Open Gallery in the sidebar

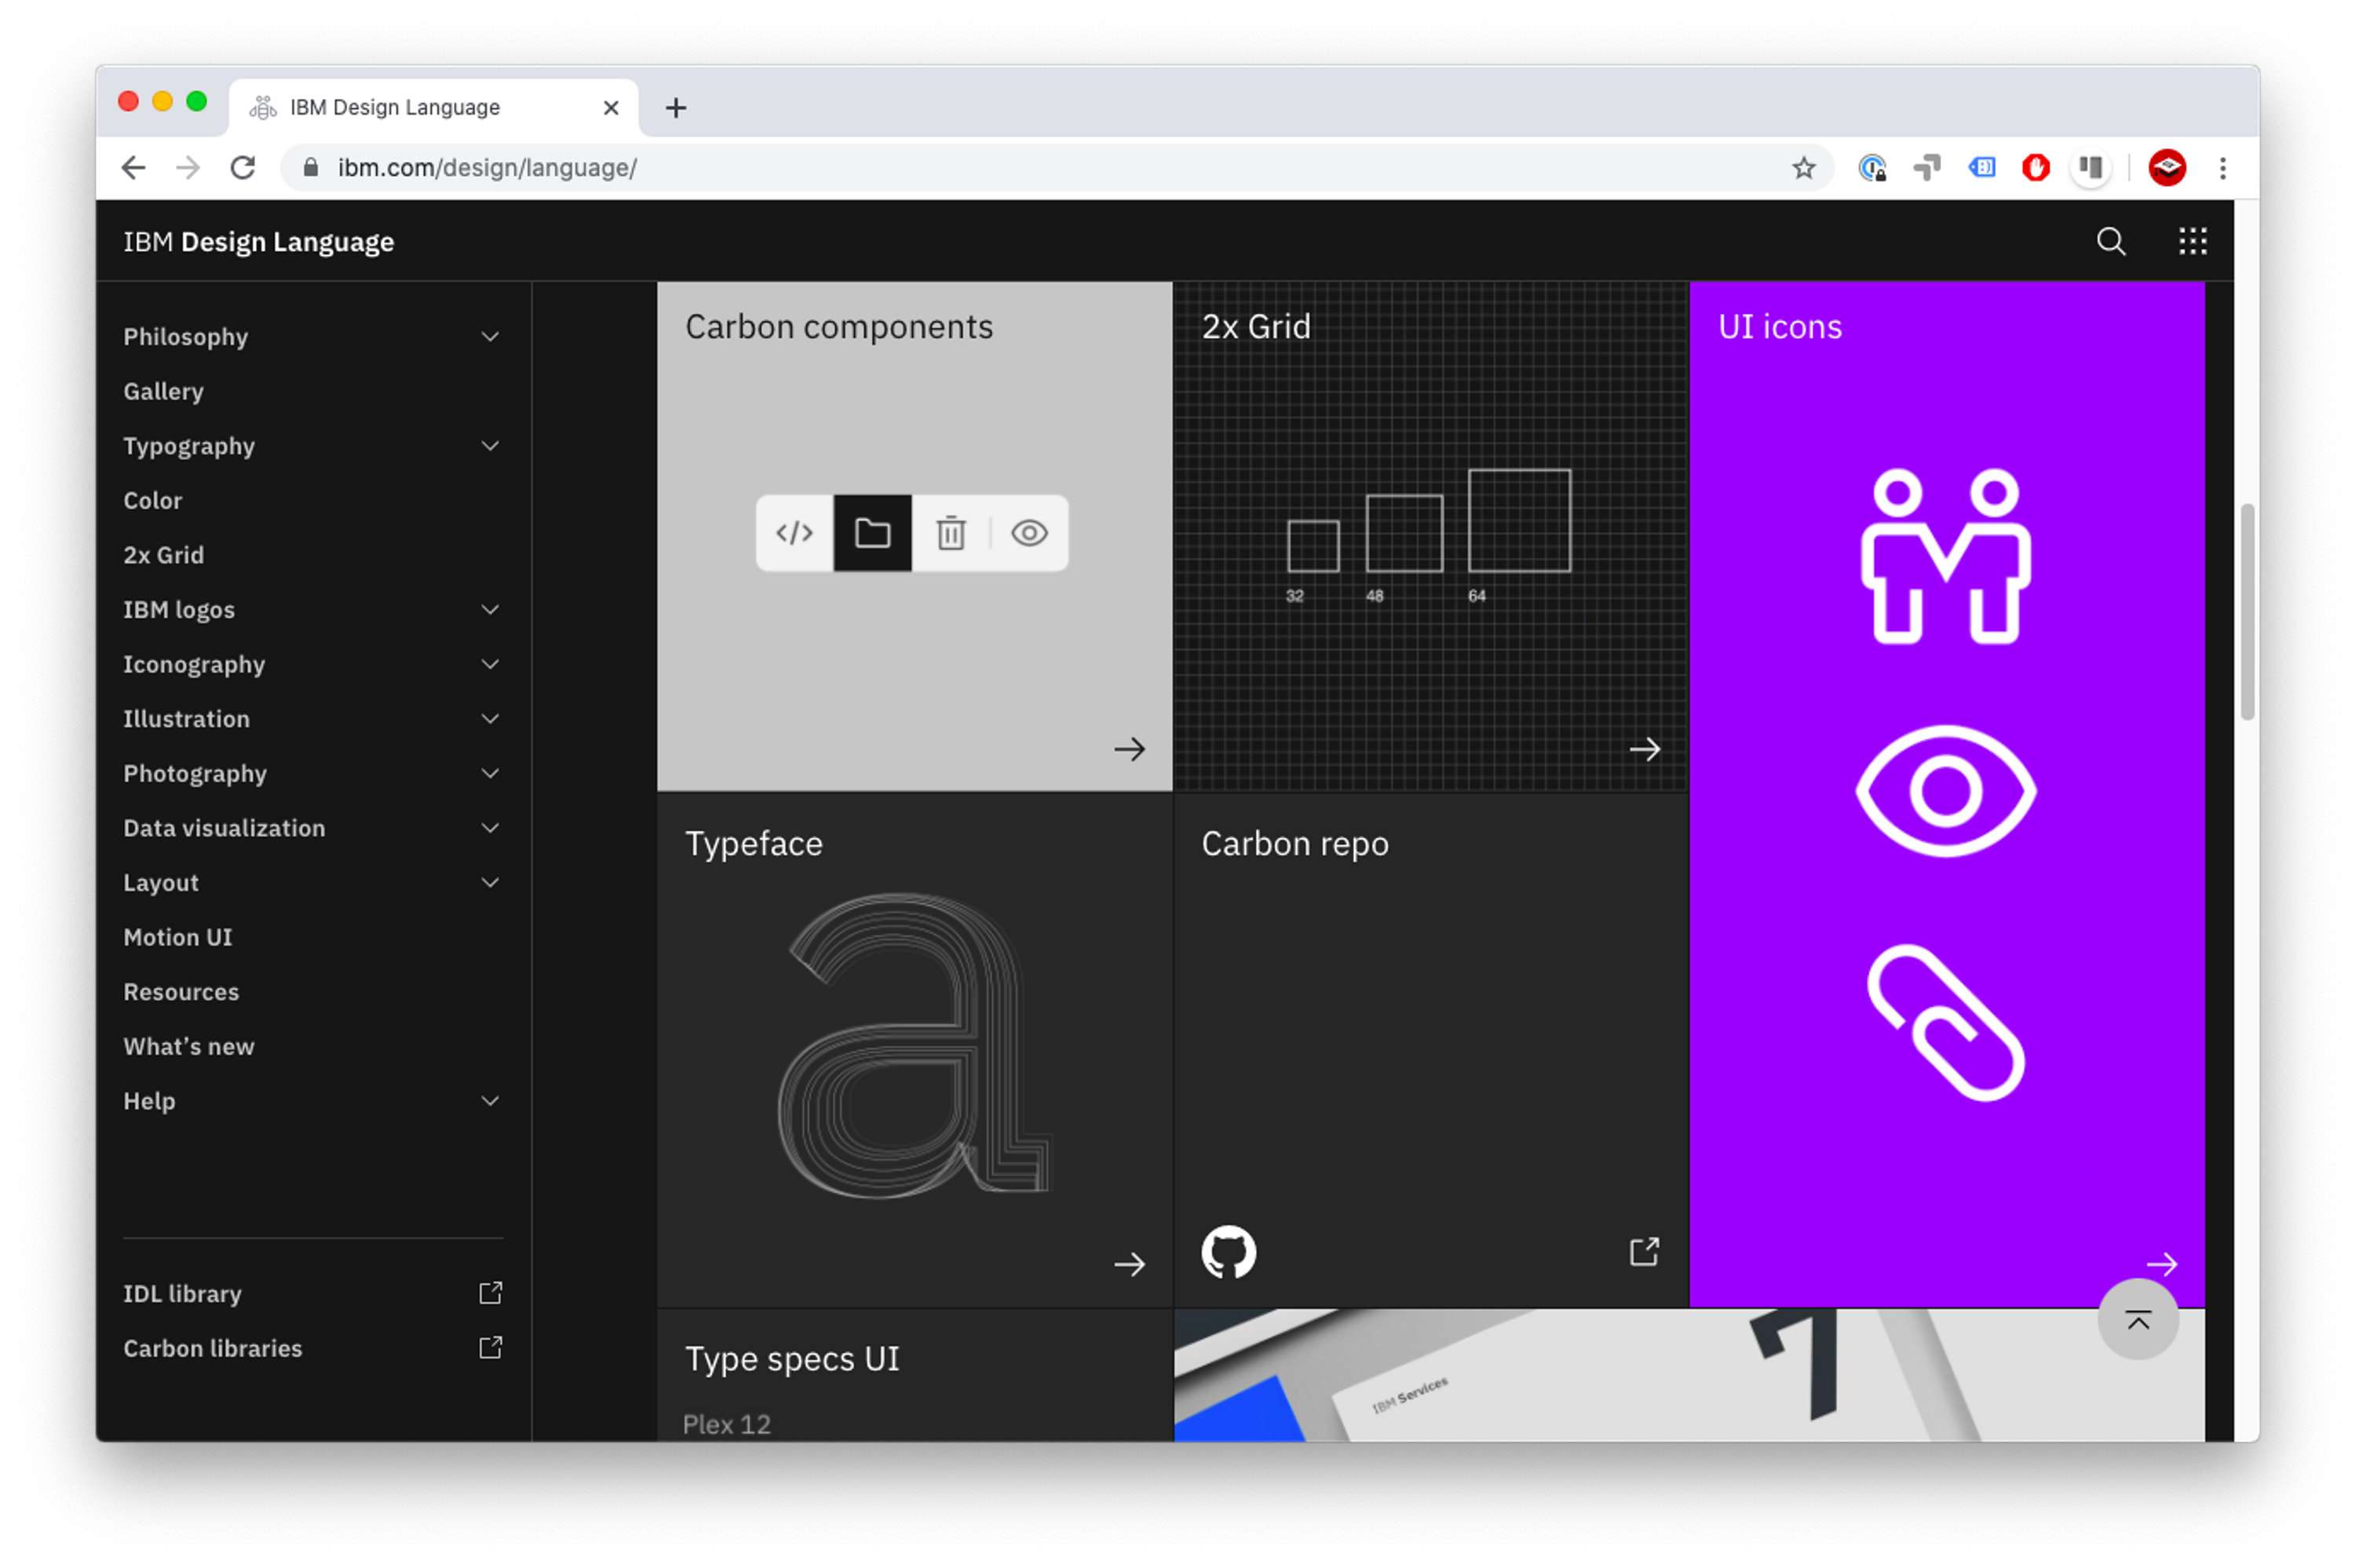pos(163,391)
